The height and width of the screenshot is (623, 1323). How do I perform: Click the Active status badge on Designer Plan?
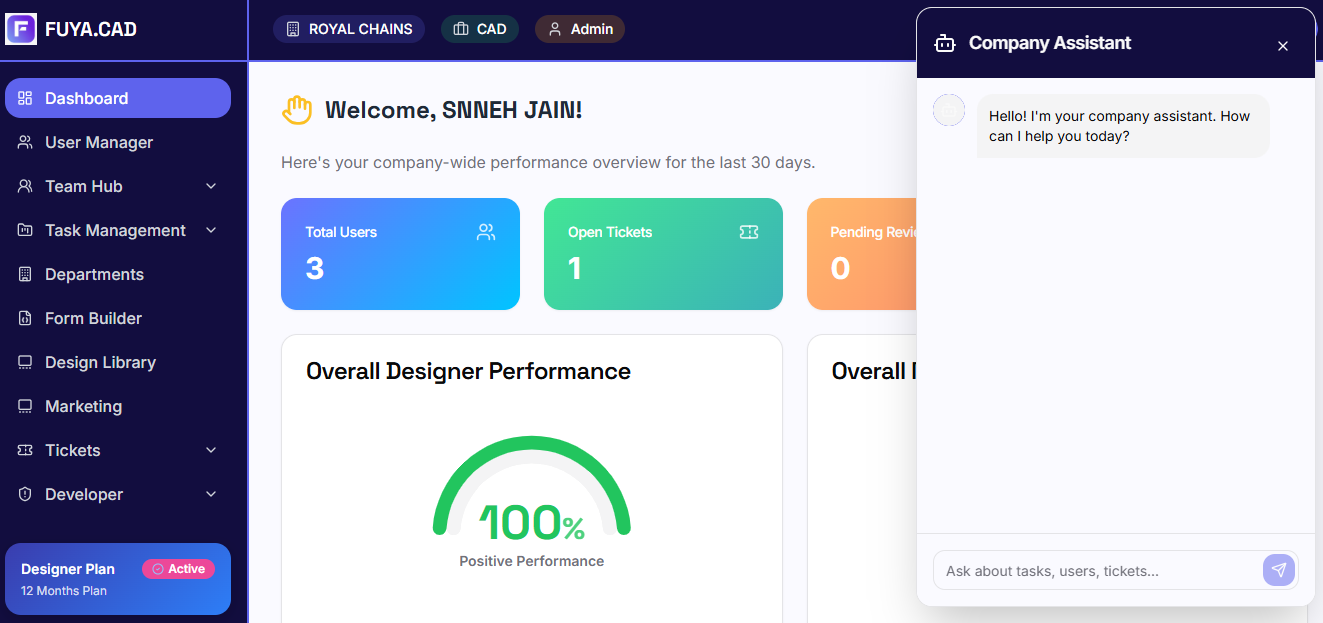click(x=178, y=569)
